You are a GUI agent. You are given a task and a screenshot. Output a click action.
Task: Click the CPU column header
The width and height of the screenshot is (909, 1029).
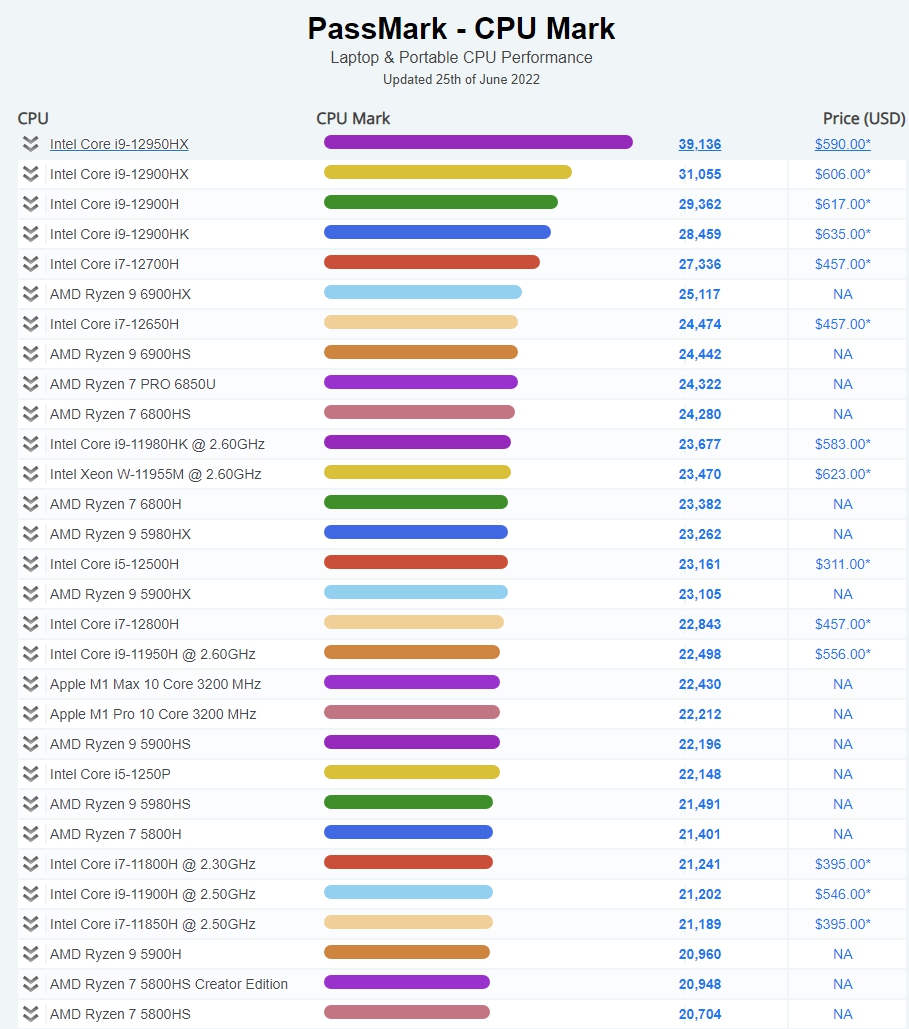point(33,118)
